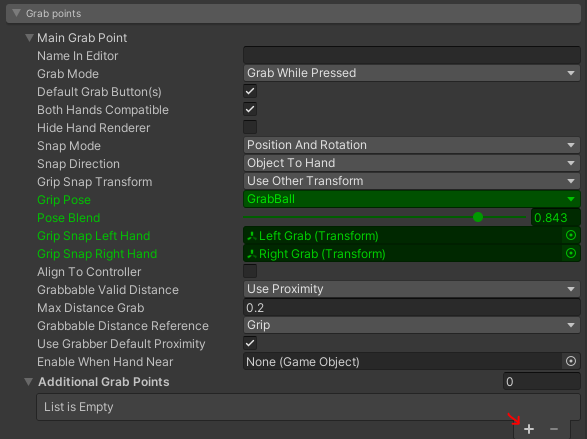Viewport: 587px width, 439px height.
Task: Click the Name In Editor text field
Action: pos(411,55)
